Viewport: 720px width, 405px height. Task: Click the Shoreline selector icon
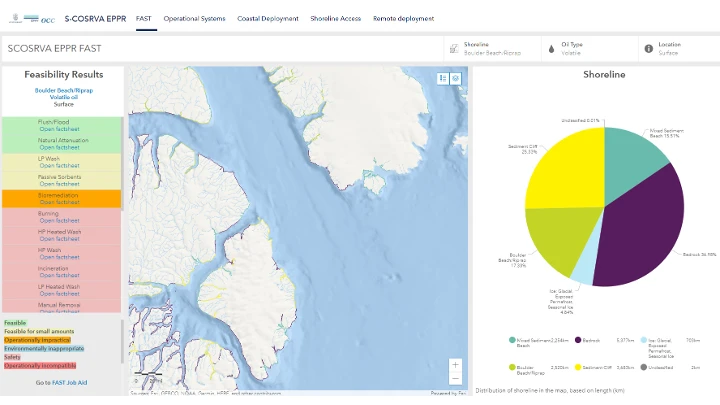tap(454, 47)
